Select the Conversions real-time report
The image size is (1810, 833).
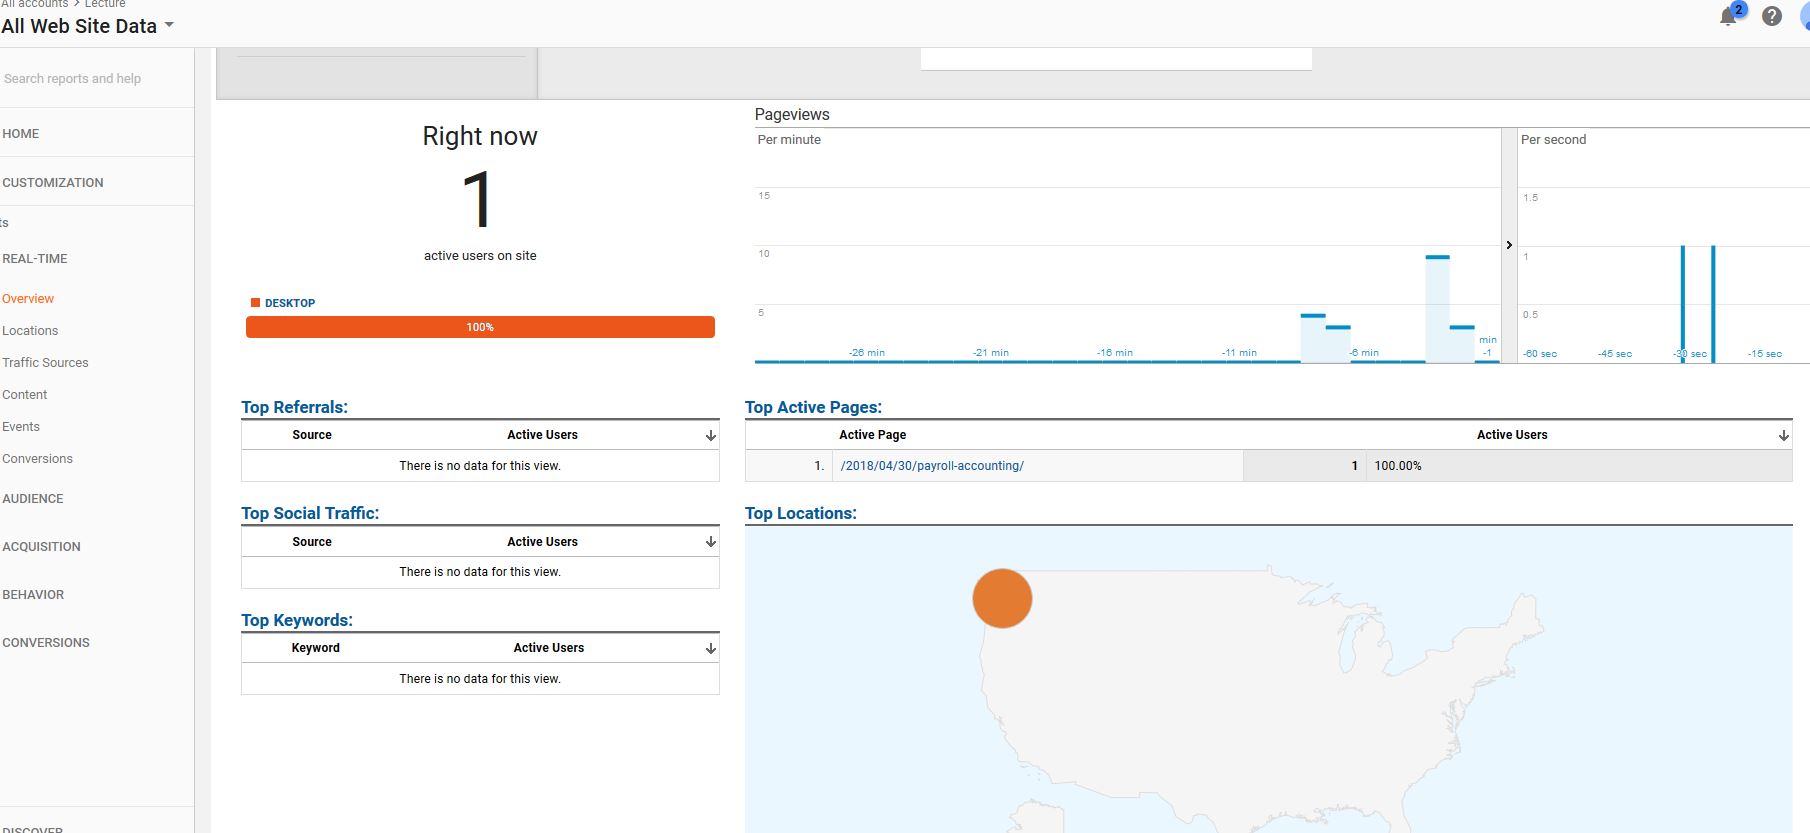click(37, 458)
